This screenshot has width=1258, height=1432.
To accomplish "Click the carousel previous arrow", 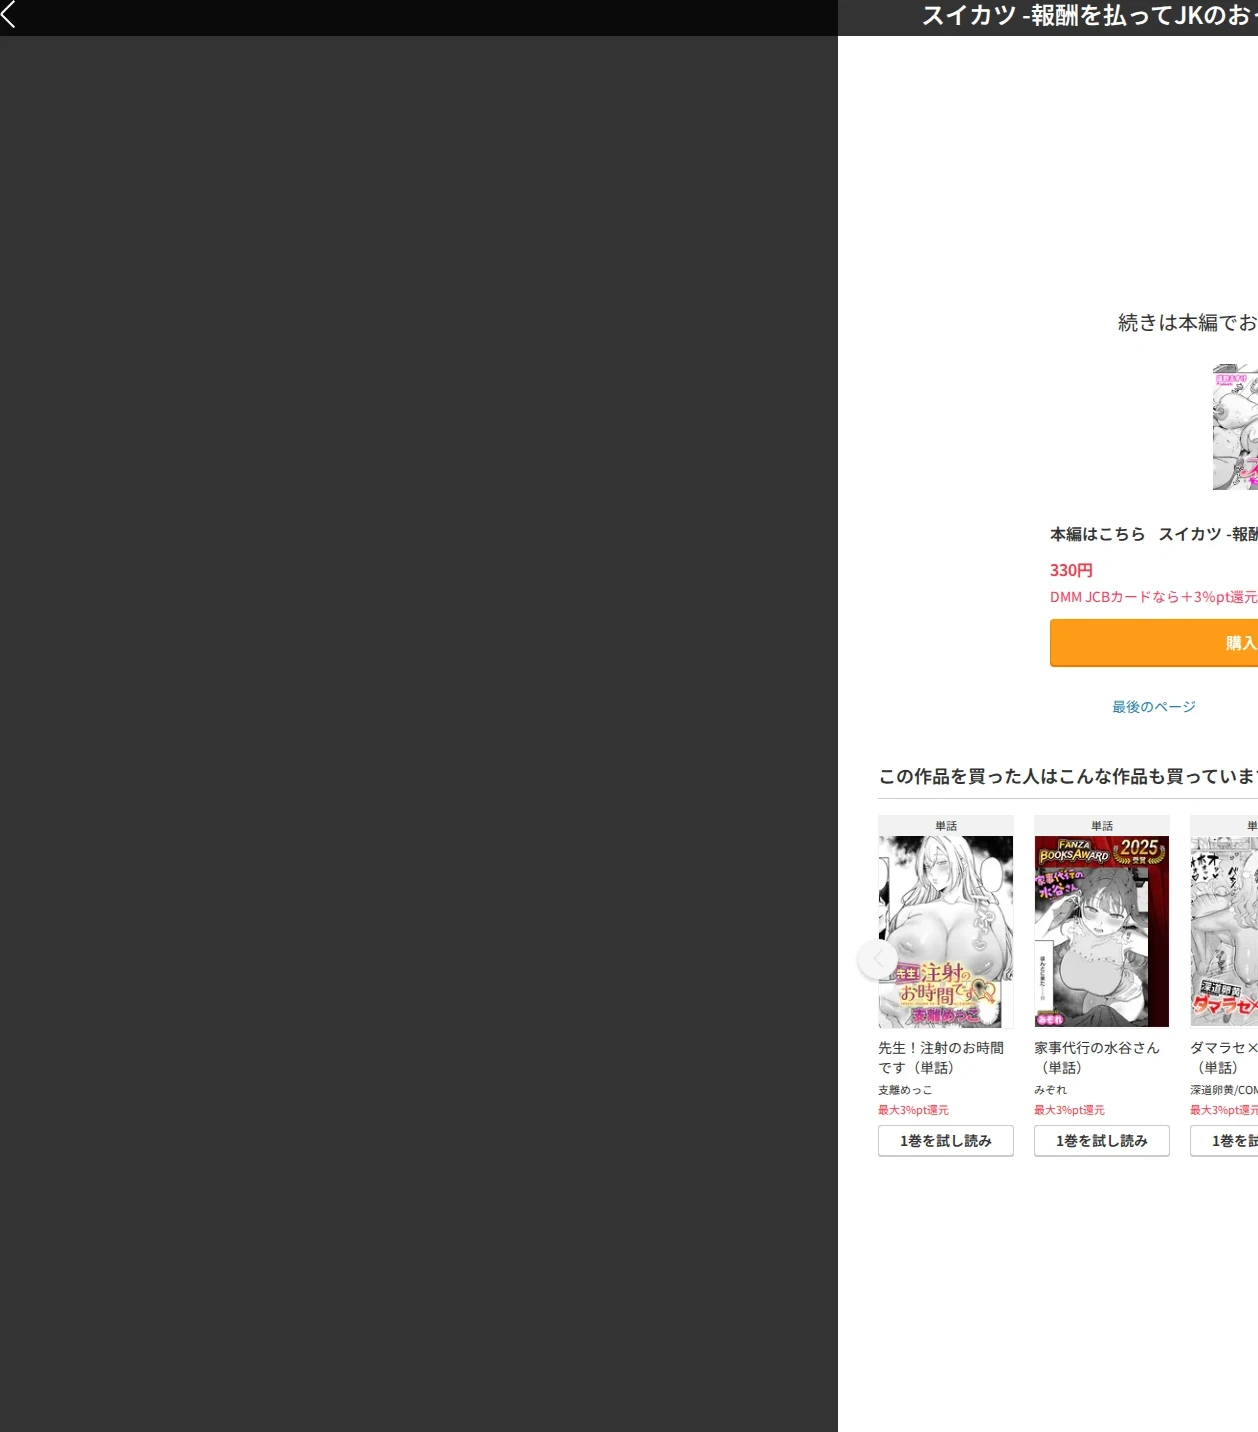I will (877, 959).
